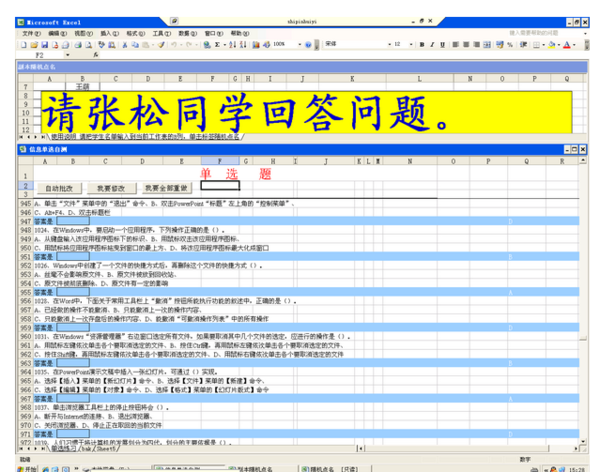Click the AutoSum sigma icon

[x=217, y=45]
